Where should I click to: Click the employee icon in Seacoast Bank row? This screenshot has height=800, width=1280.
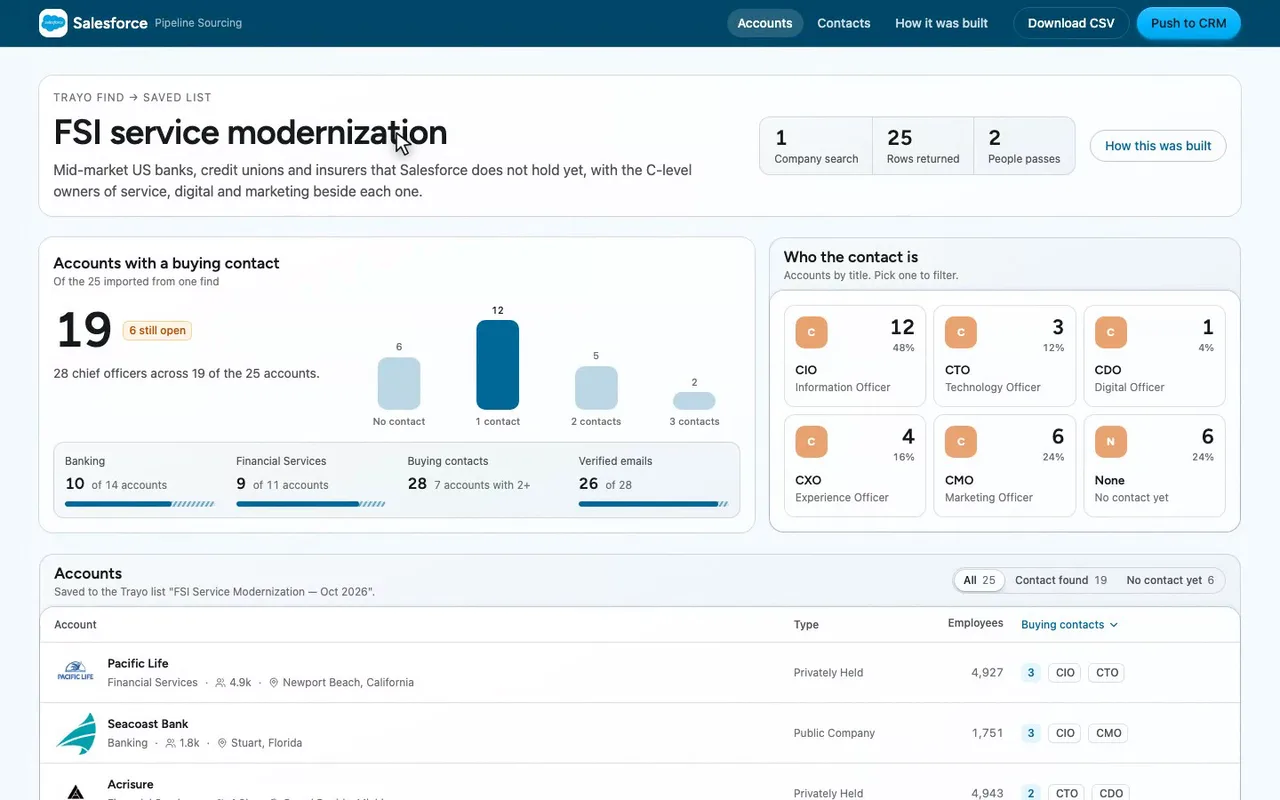[x=170, y=743]
